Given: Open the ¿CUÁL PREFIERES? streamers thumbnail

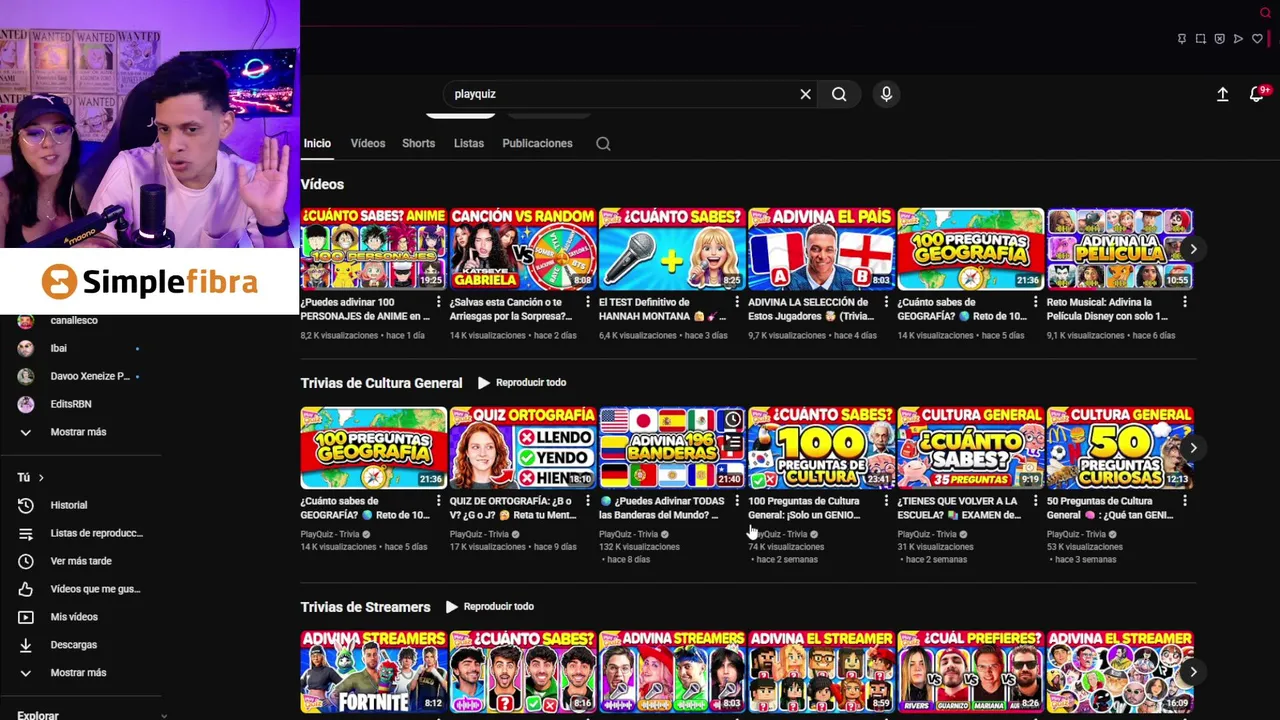Looking at the screenshot, I should 970,672.
